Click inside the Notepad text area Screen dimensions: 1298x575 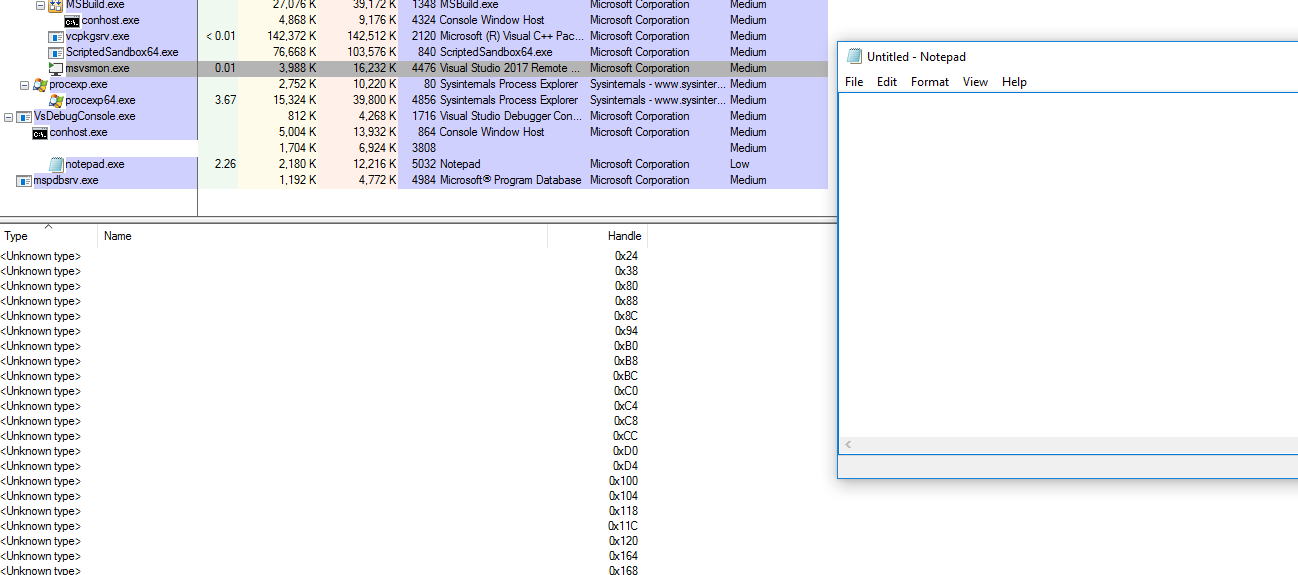(1060, 260)
